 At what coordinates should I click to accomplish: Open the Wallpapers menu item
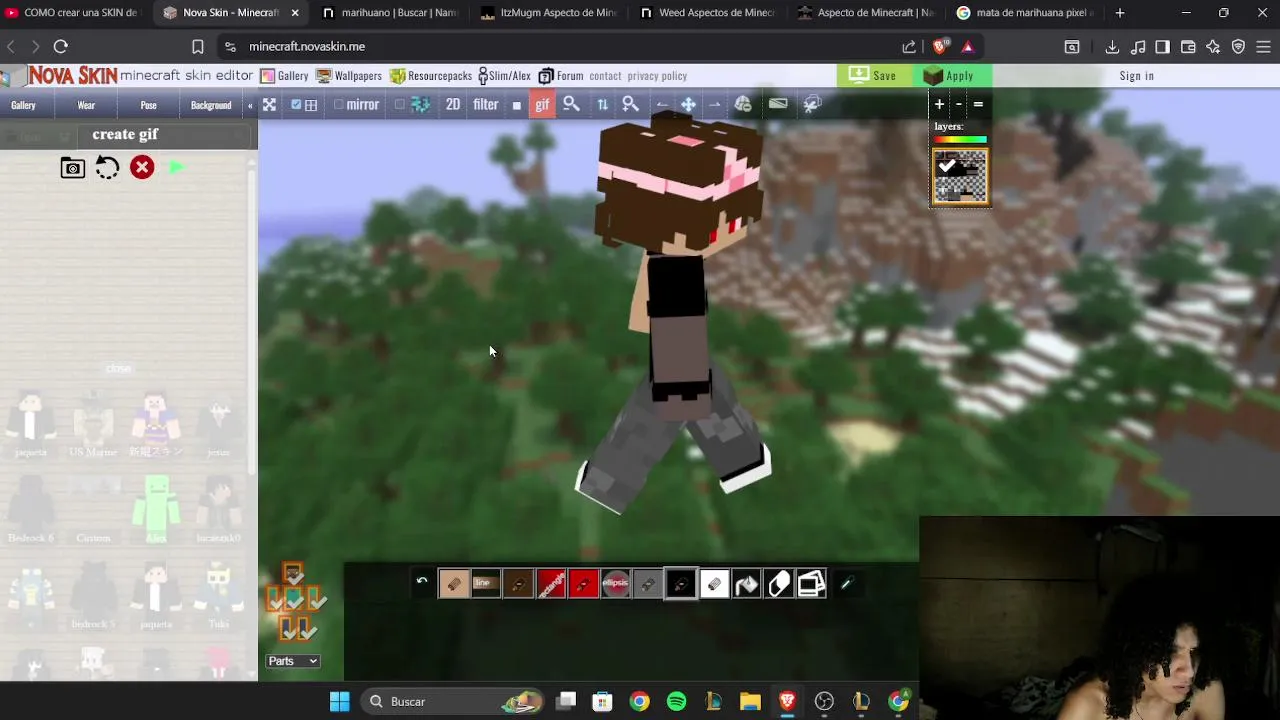coord(349,76)
